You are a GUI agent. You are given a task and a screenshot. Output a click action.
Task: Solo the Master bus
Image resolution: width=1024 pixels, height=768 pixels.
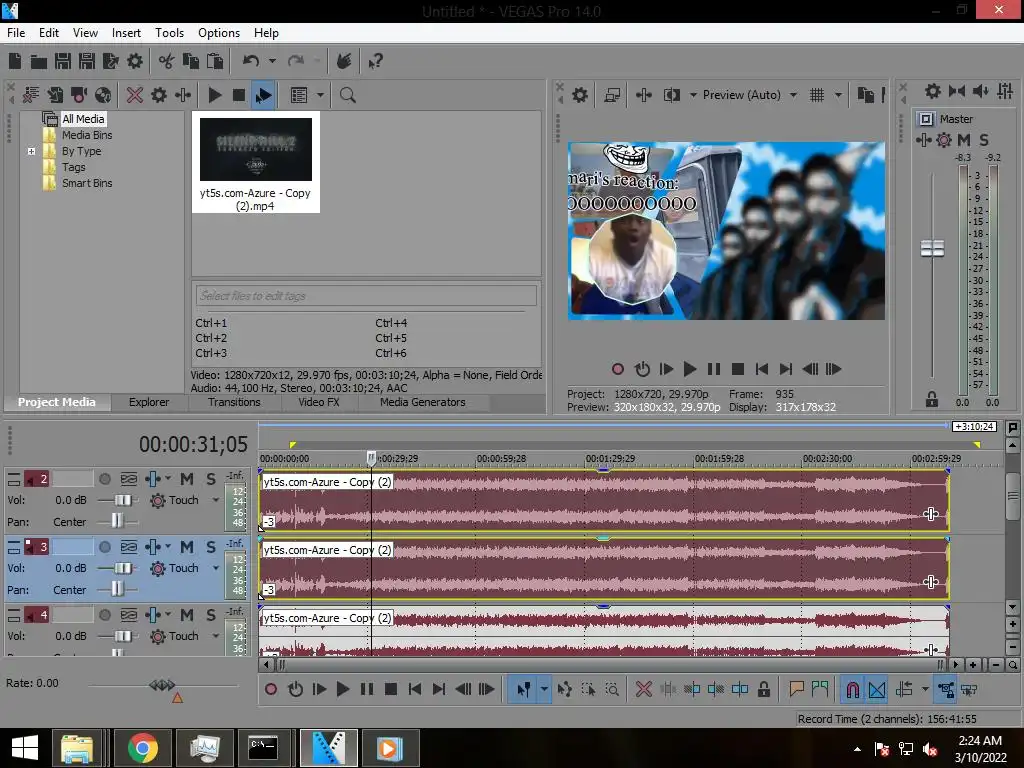[984, 140]
